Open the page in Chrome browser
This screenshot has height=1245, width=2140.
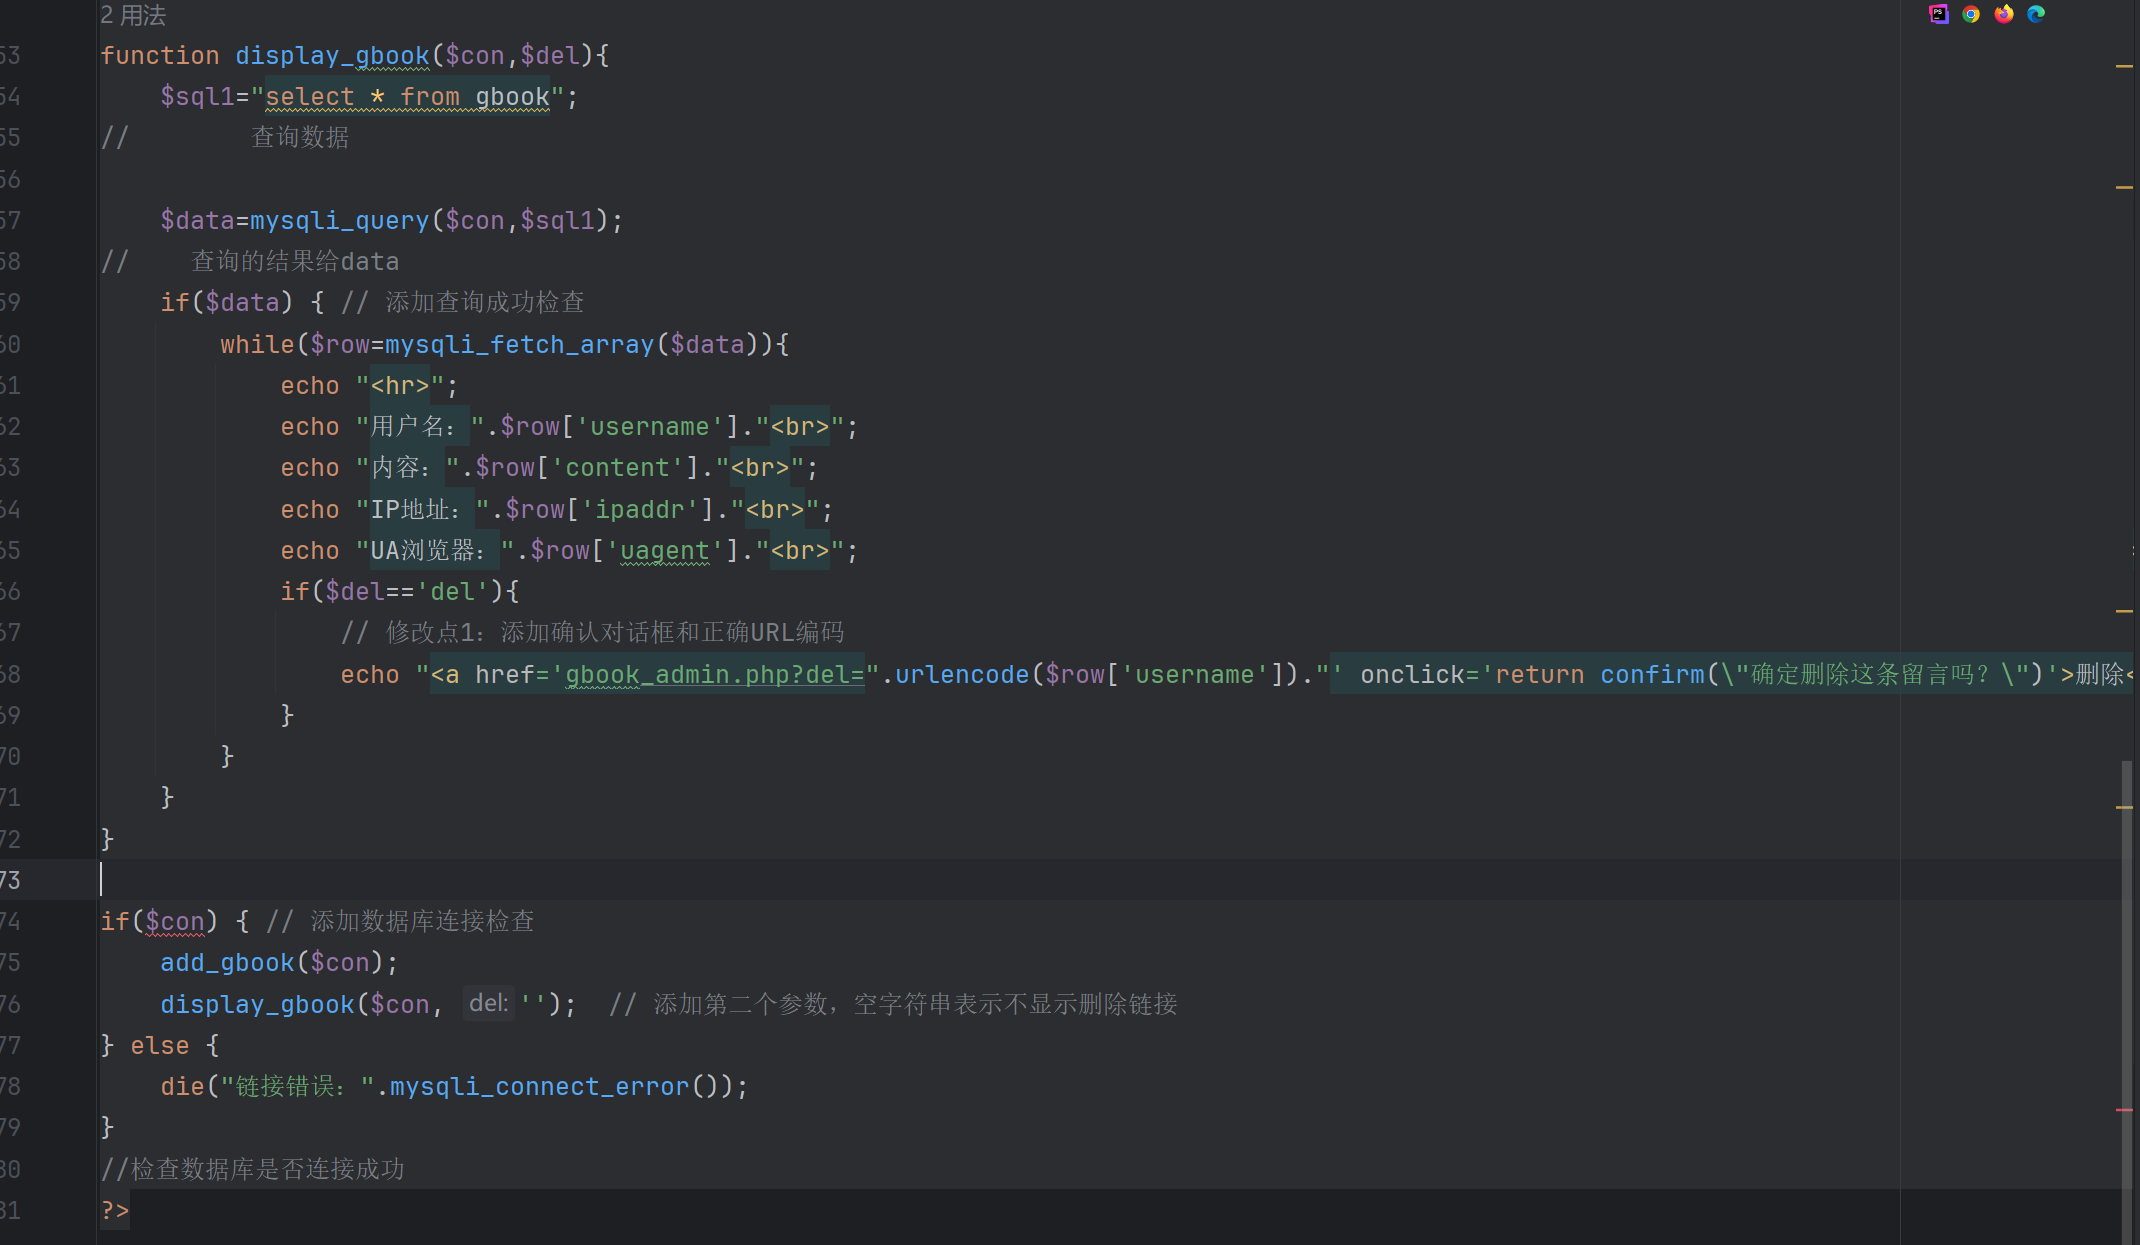tap(1971, 14)
